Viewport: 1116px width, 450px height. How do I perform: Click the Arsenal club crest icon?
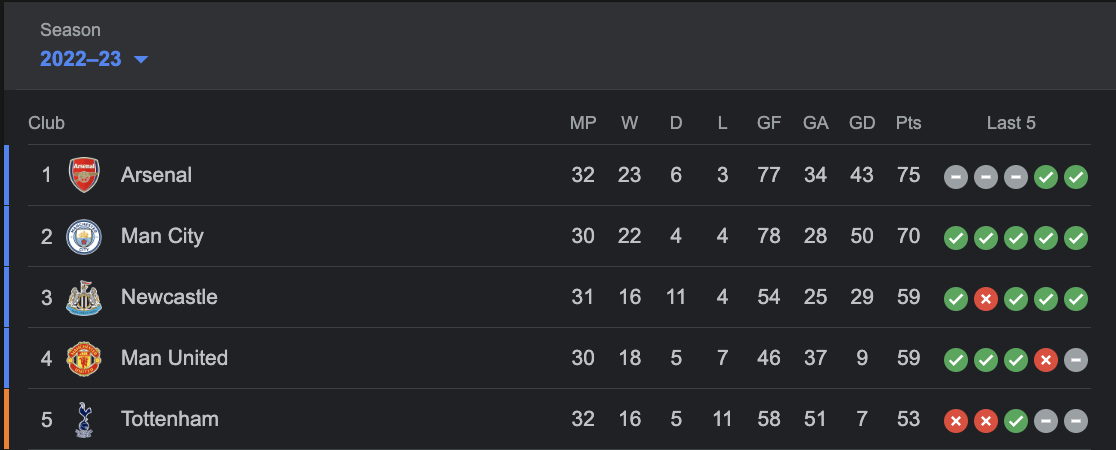click(84, 175)
